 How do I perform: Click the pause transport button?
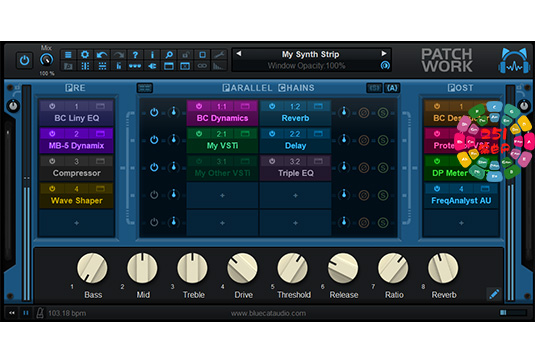click(26, 313)
